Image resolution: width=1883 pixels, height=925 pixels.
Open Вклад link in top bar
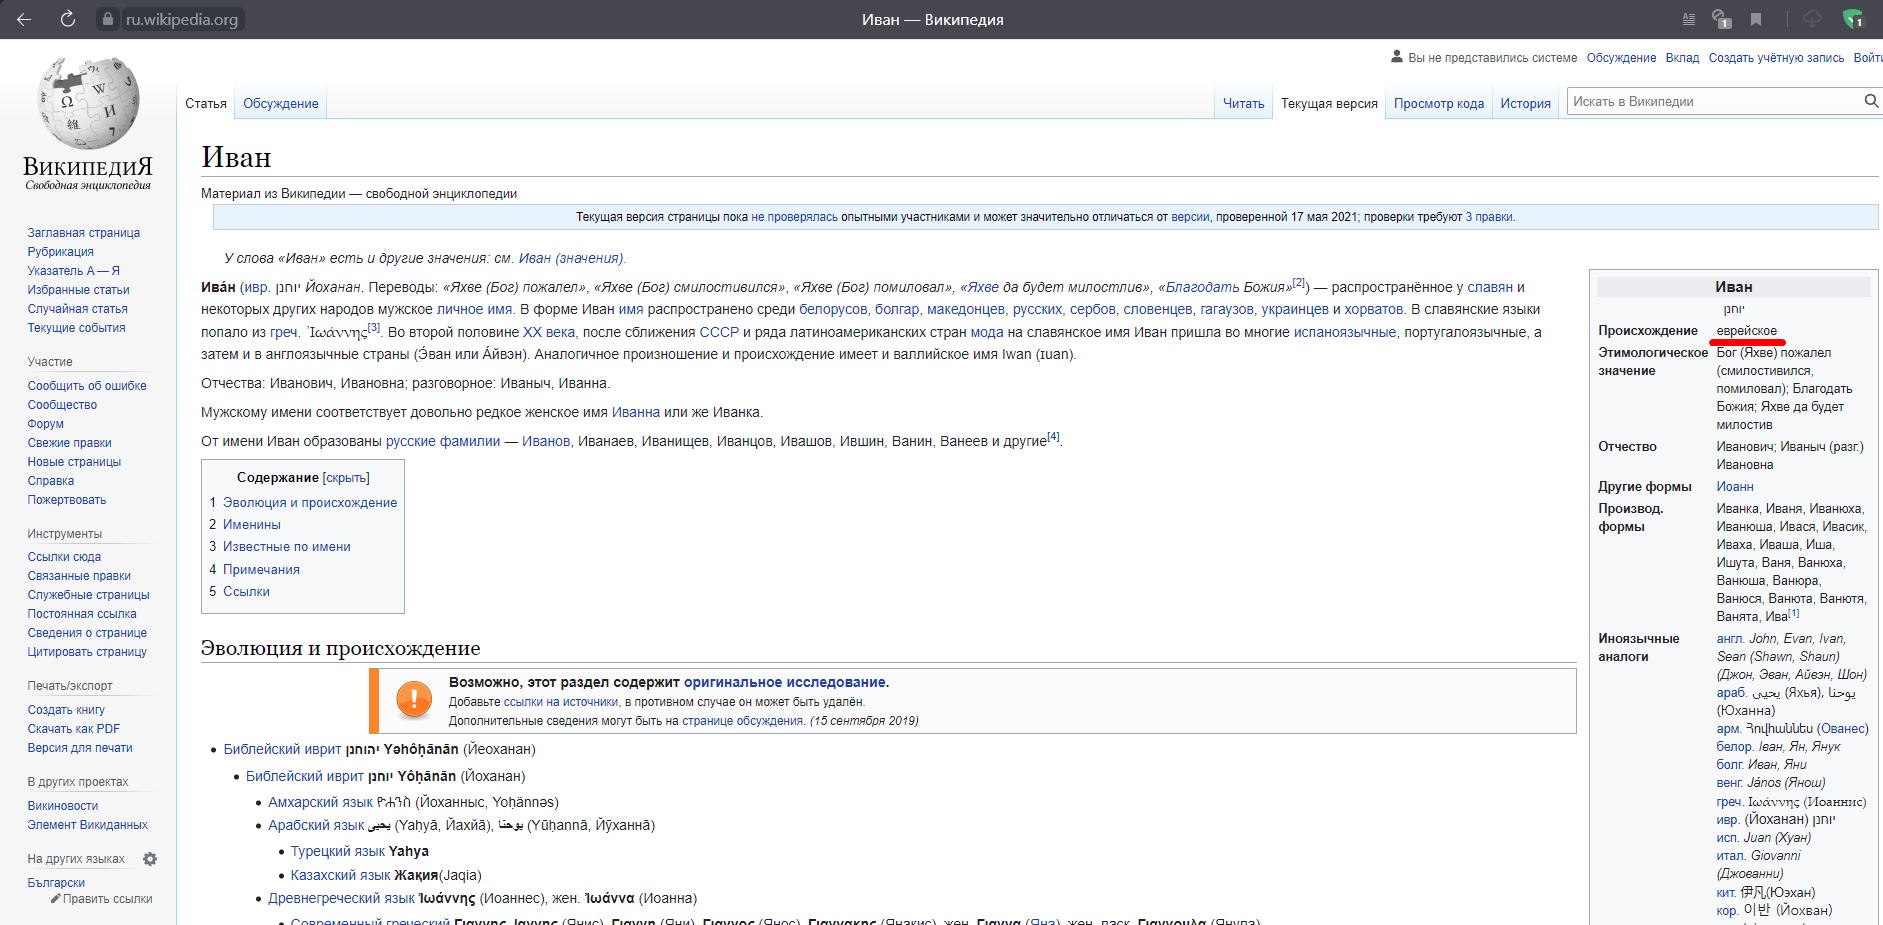(x=1682, y=57)
